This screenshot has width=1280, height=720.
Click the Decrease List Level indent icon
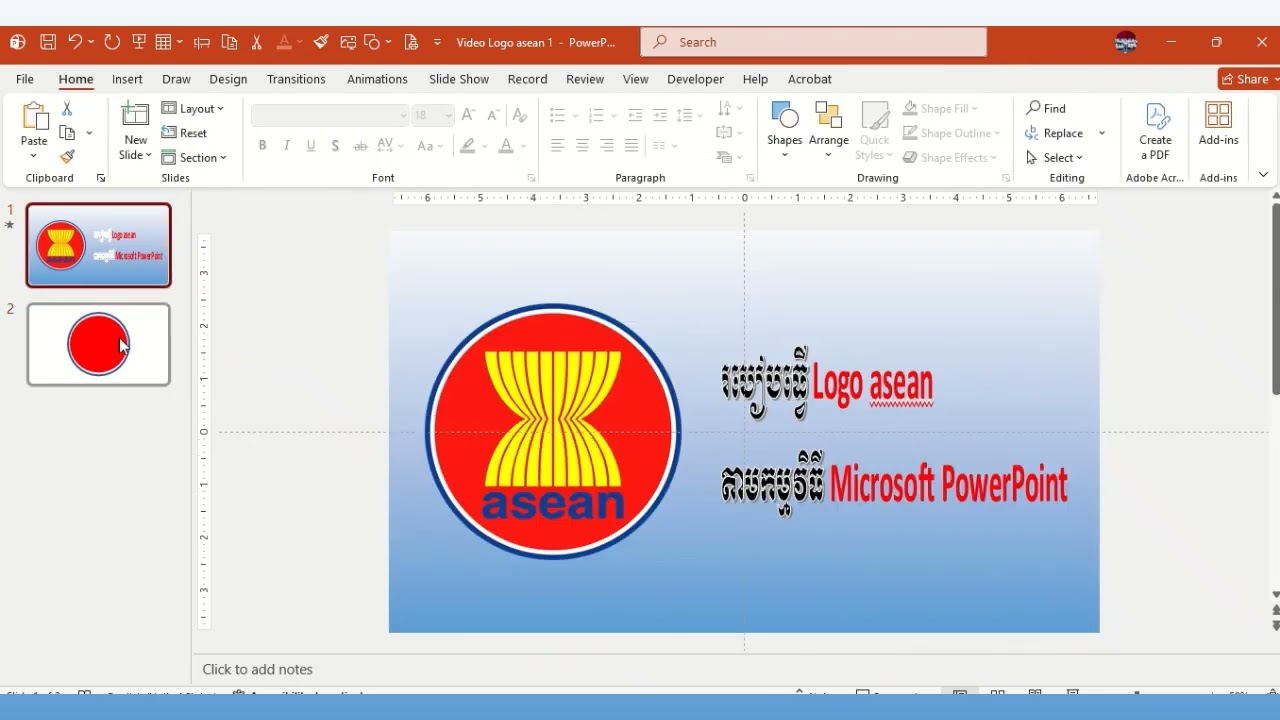pos(635,115)
